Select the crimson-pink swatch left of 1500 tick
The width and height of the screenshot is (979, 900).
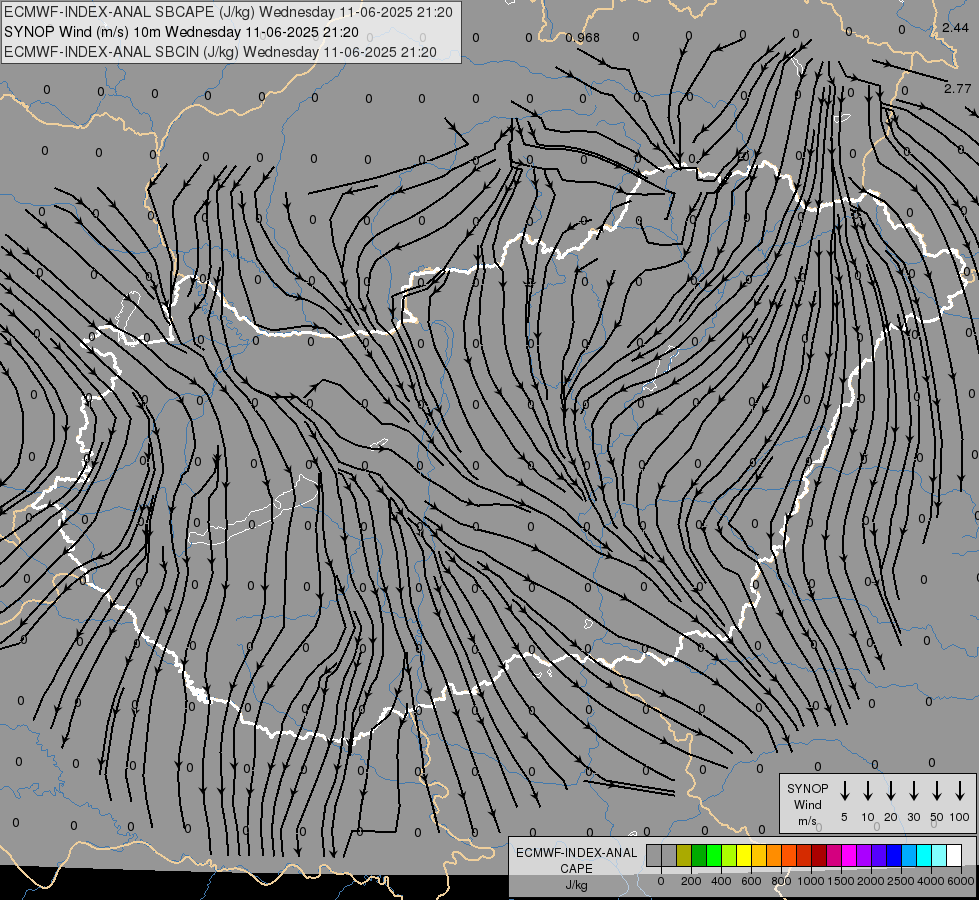point(834,855)
